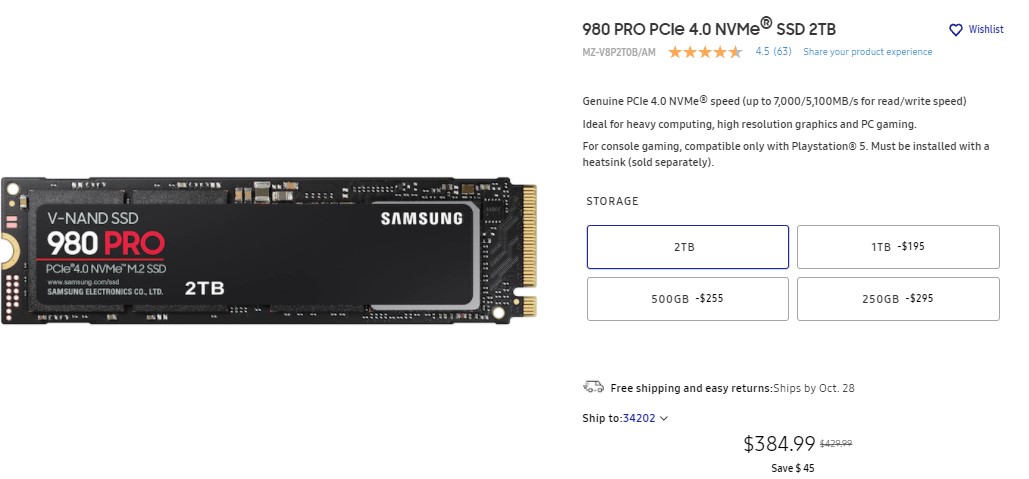Choose the 1TB storage option

[x=898, y=246]
